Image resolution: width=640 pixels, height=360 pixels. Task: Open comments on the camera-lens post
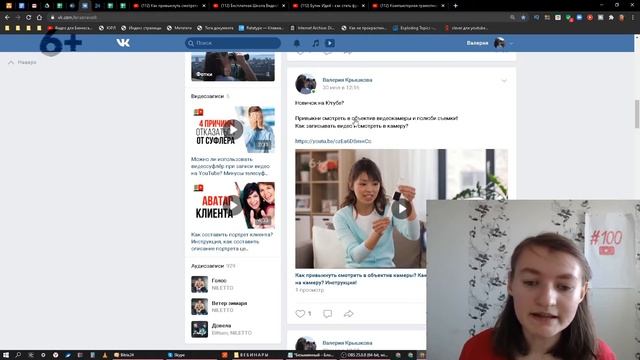[x=327, y=313]
